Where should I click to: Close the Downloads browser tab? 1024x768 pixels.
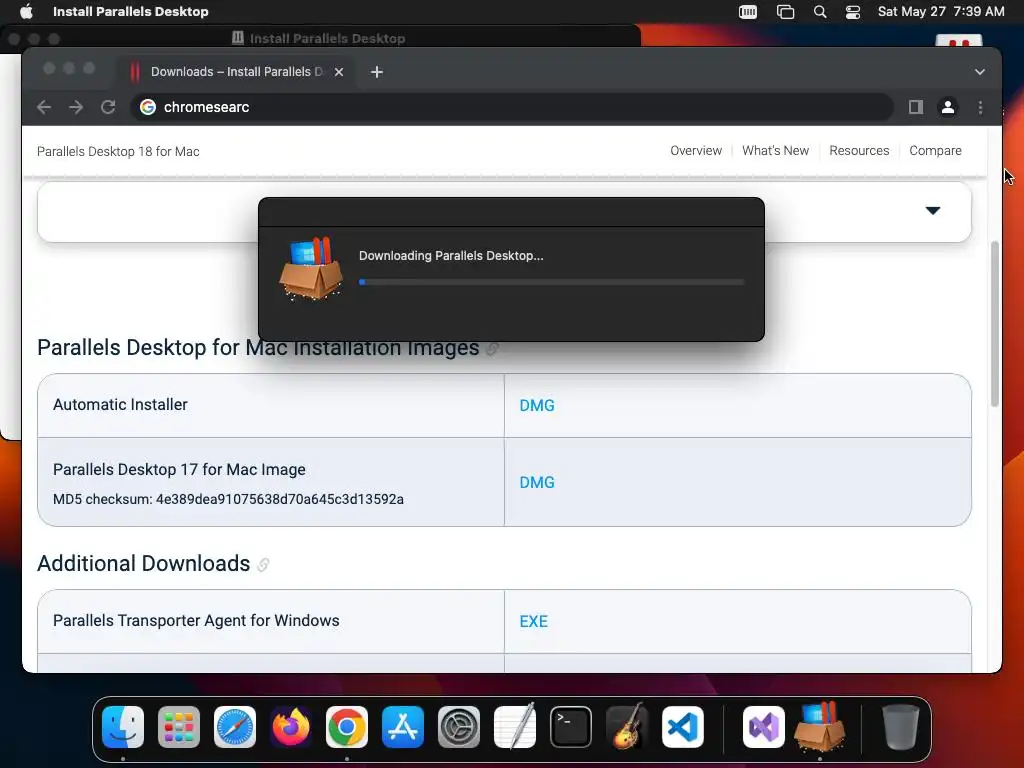tap(339, 72)
